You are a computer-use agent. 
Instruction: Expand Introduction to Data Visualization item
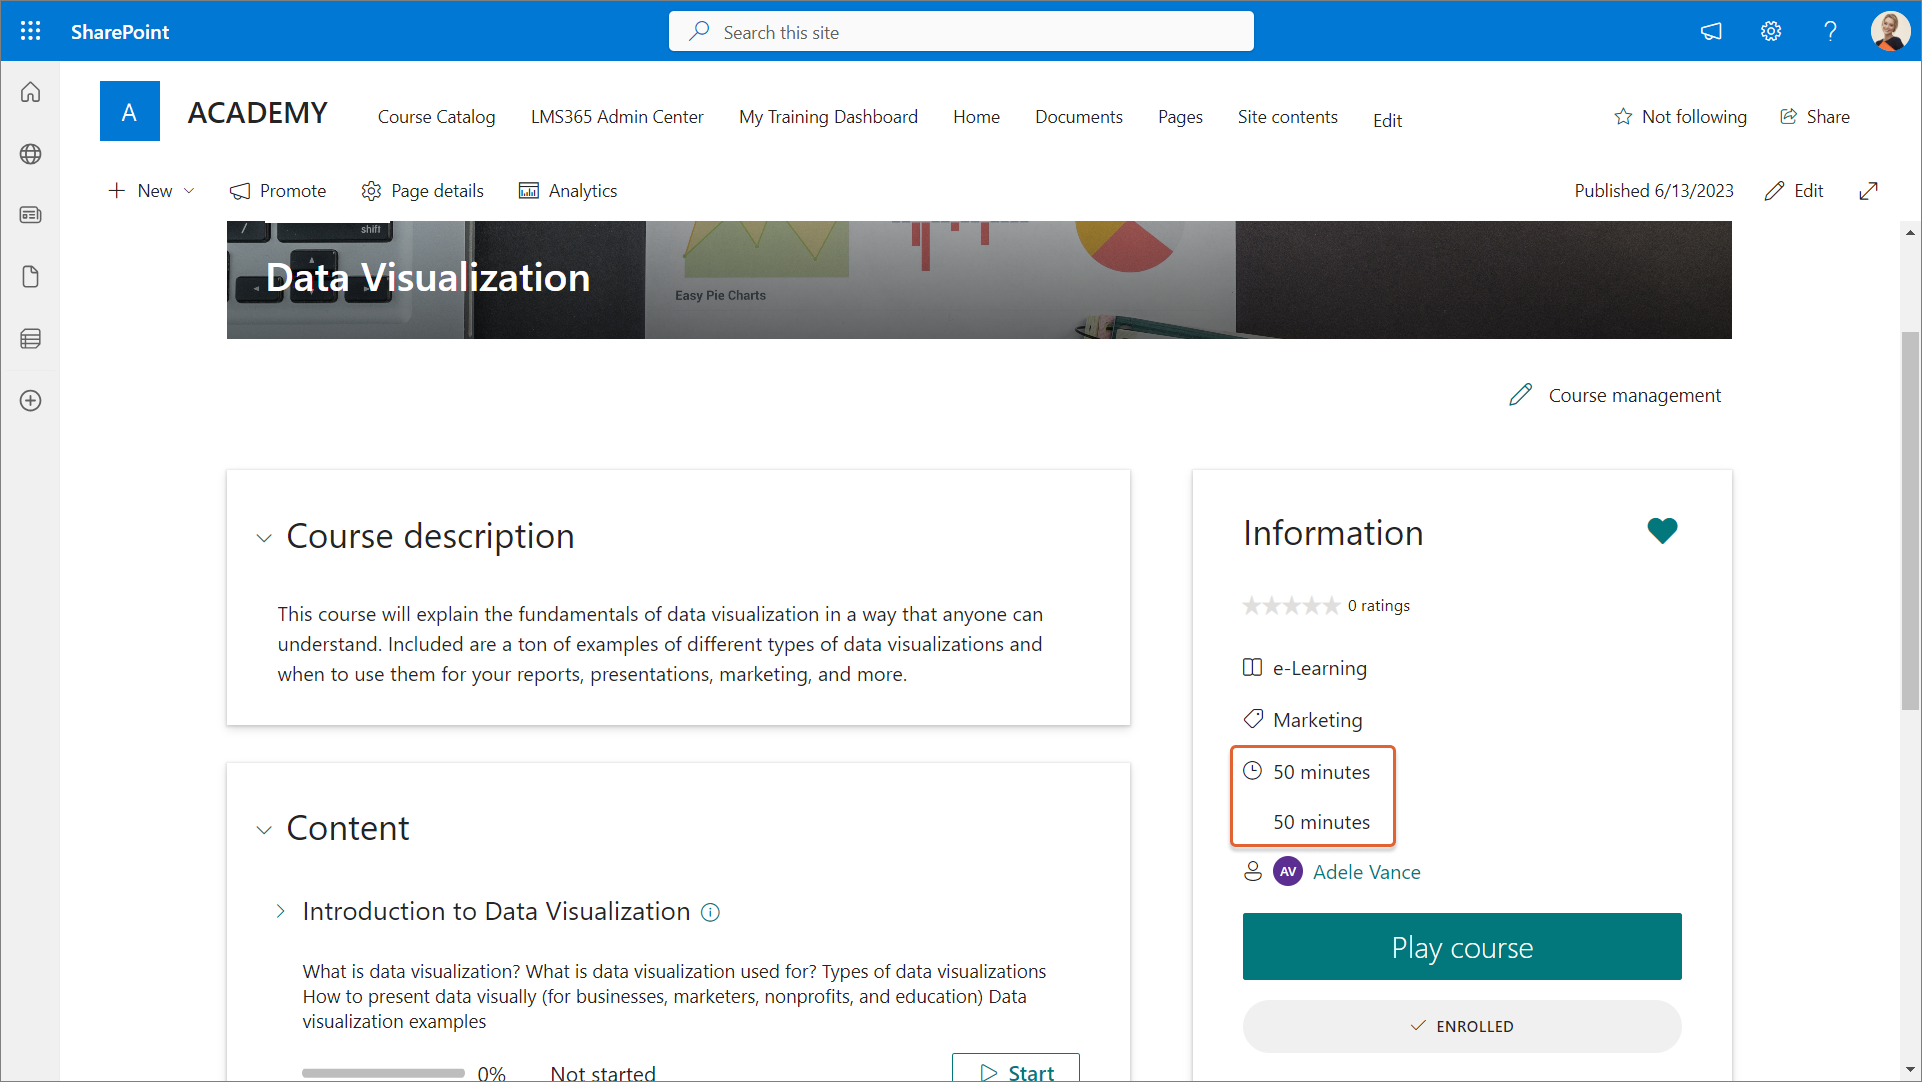click(x=281, y=911)
